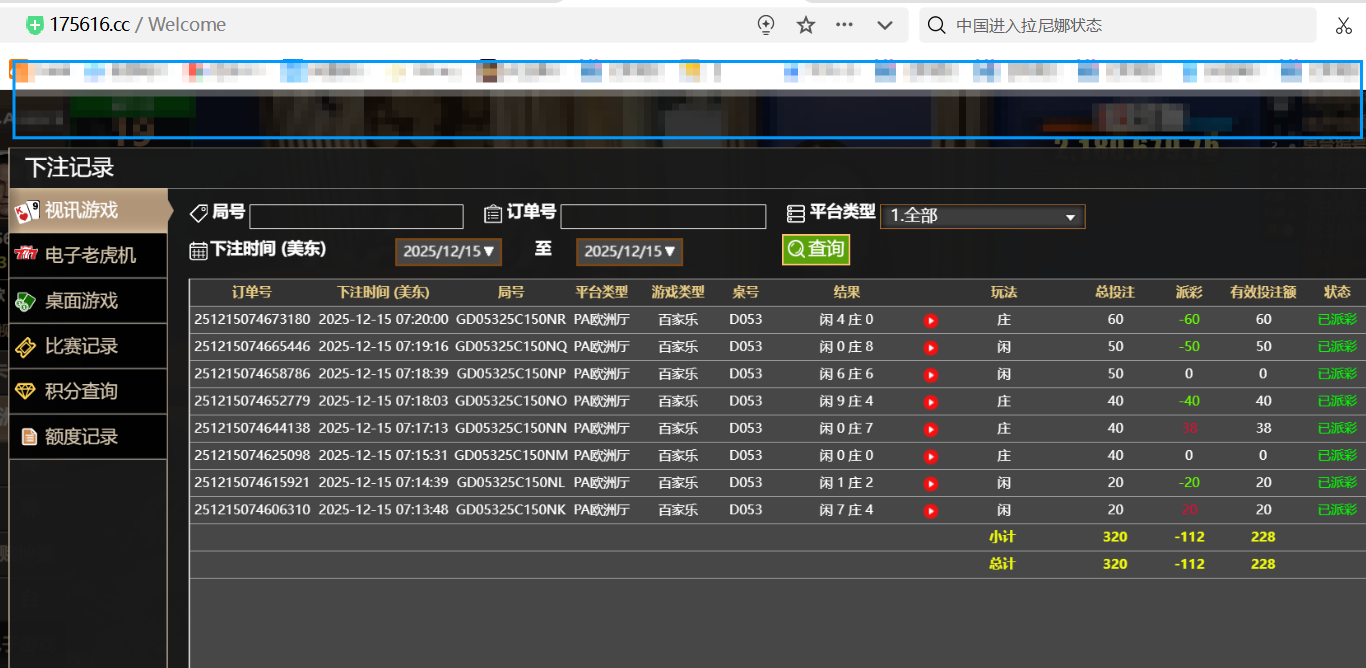Viewport: 1366px width, 668px height.
Task: Switch to the 电子老虎机 tab
Action: click(x=88, y=255)
